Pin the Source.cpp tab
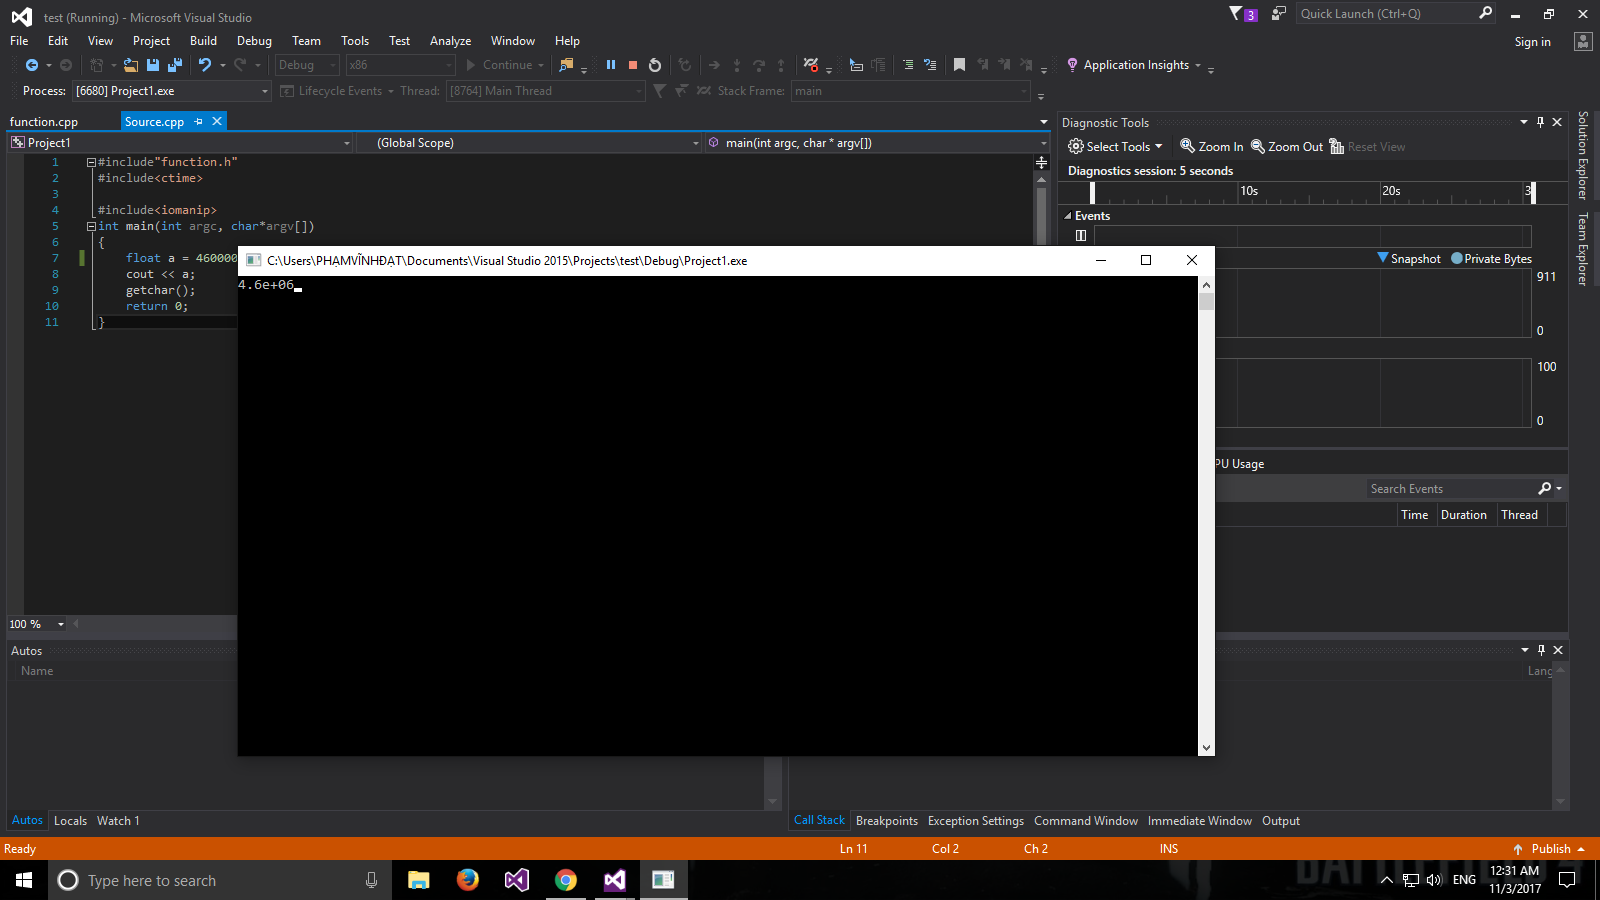 [199, 121]
